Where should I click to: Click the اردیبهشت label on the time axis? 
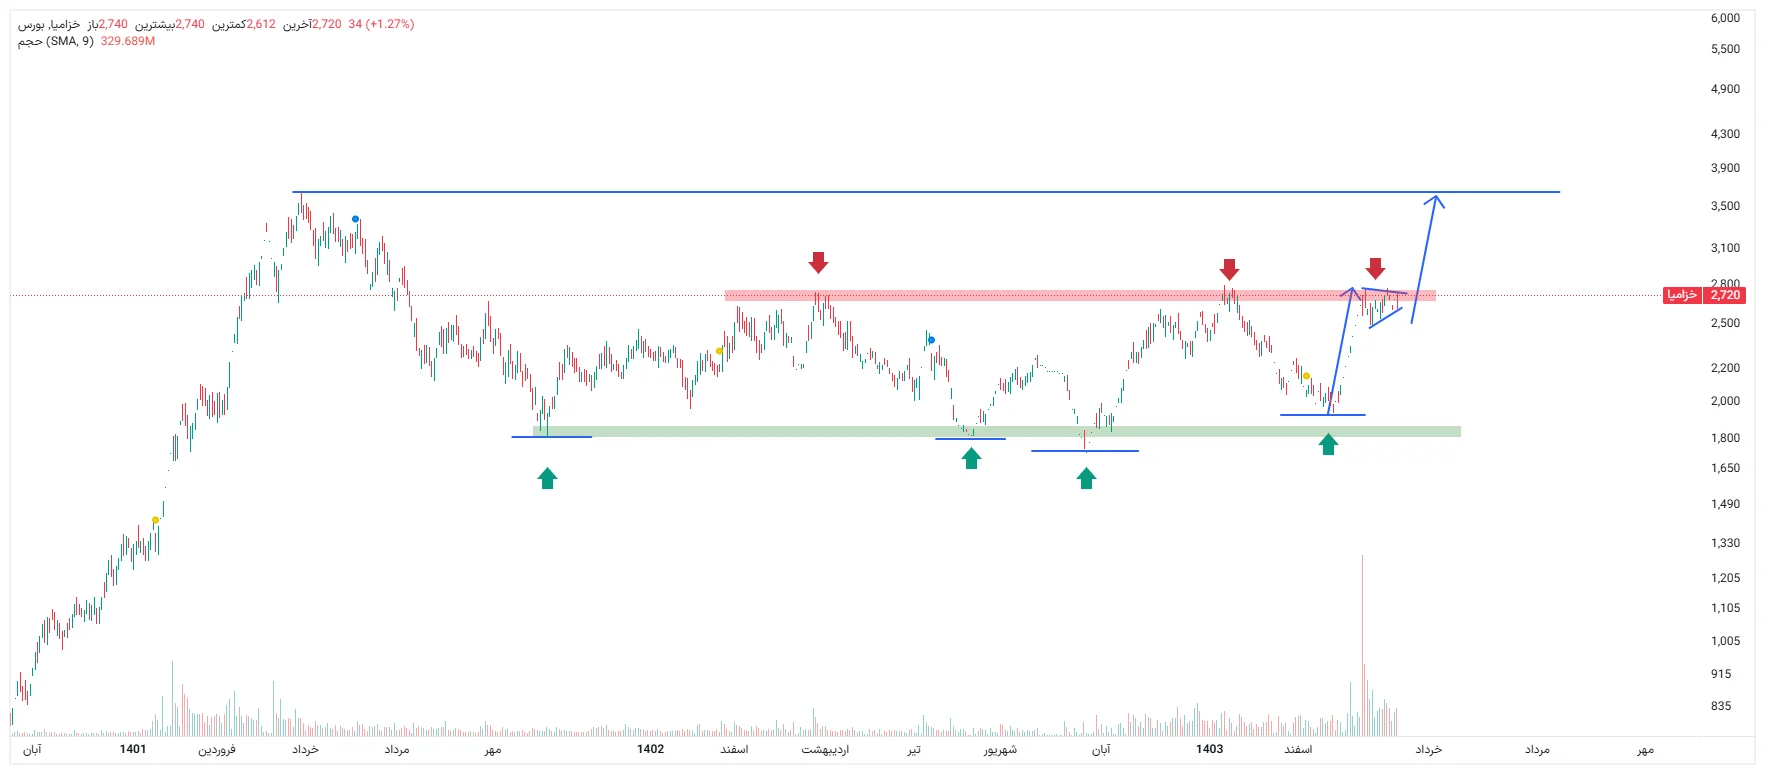click(825, 749)
